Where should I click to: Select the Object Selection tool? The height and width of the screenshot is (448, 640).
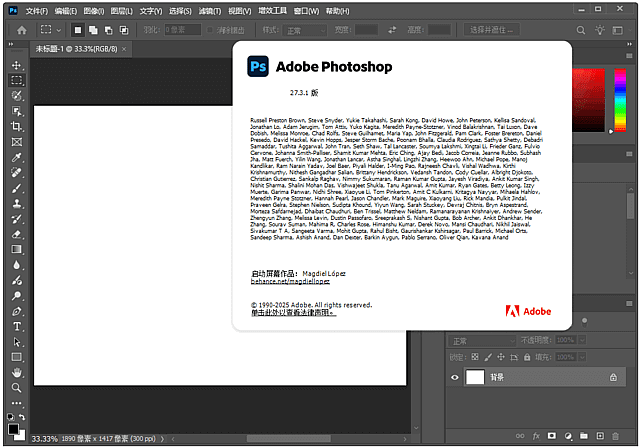tap(16, 111)
